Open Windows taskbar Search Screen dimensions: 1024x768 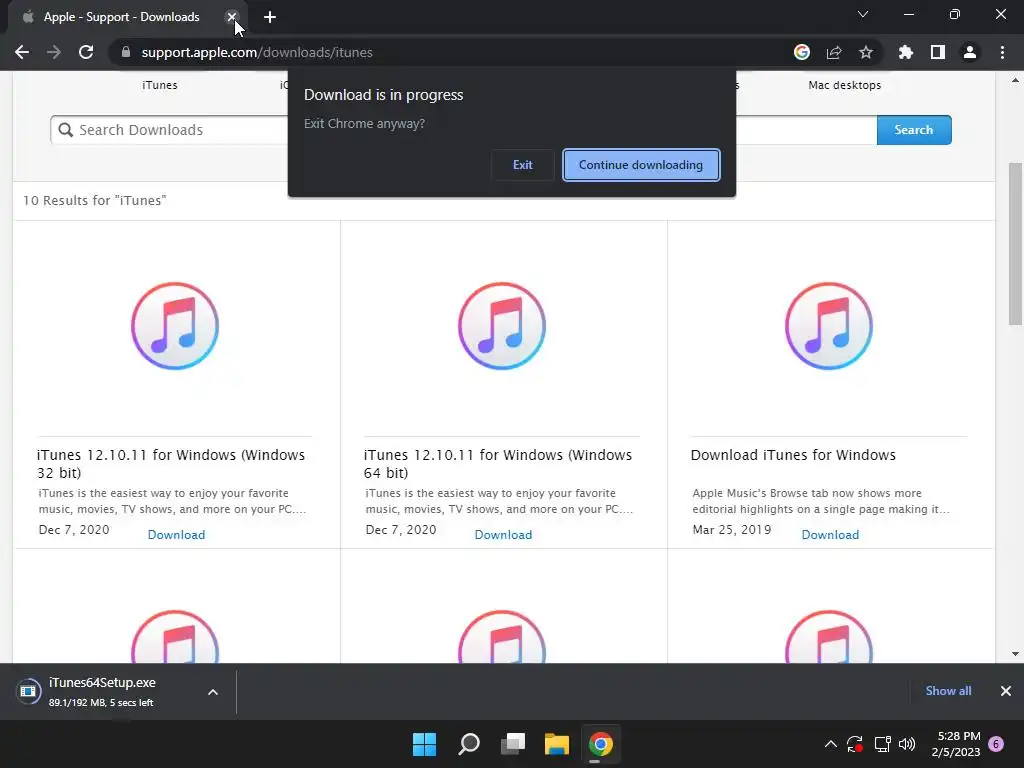[x=469, y=744]
